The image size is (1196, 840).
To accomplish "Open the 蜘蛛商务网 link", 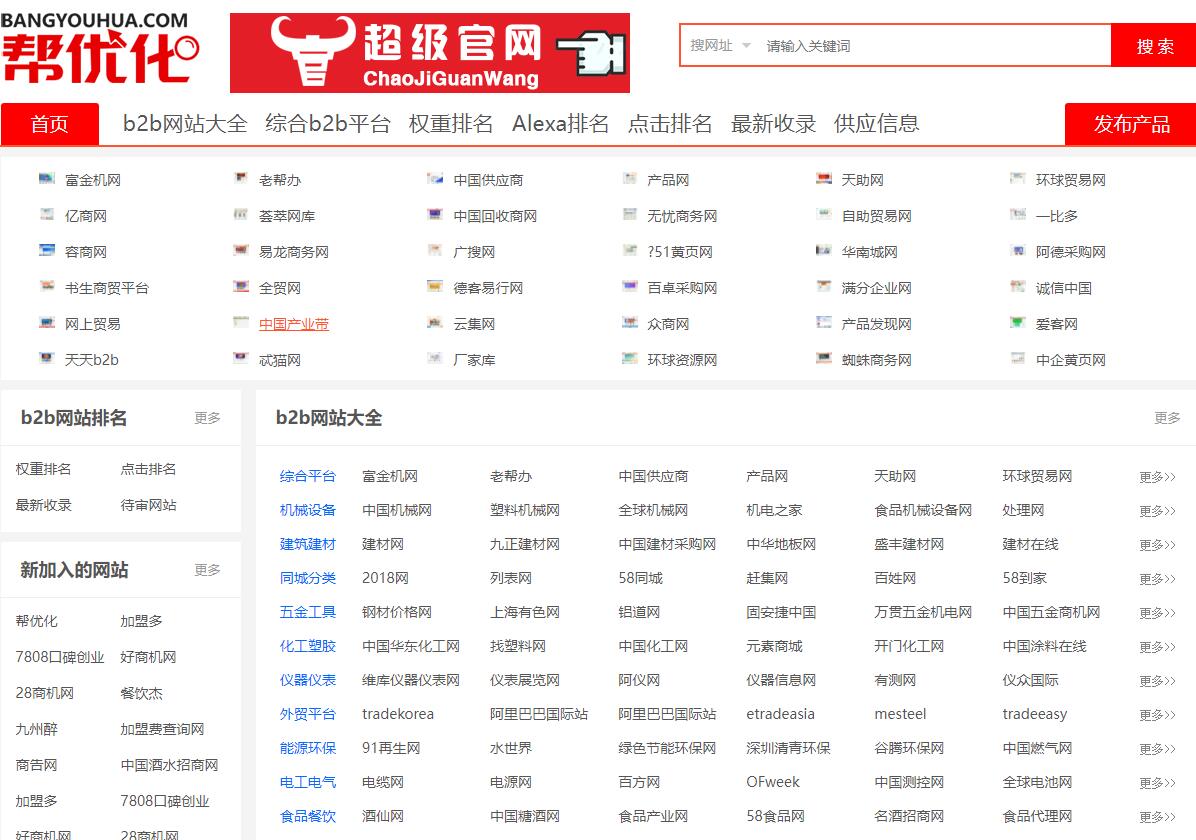I will [x=876, y=360].
